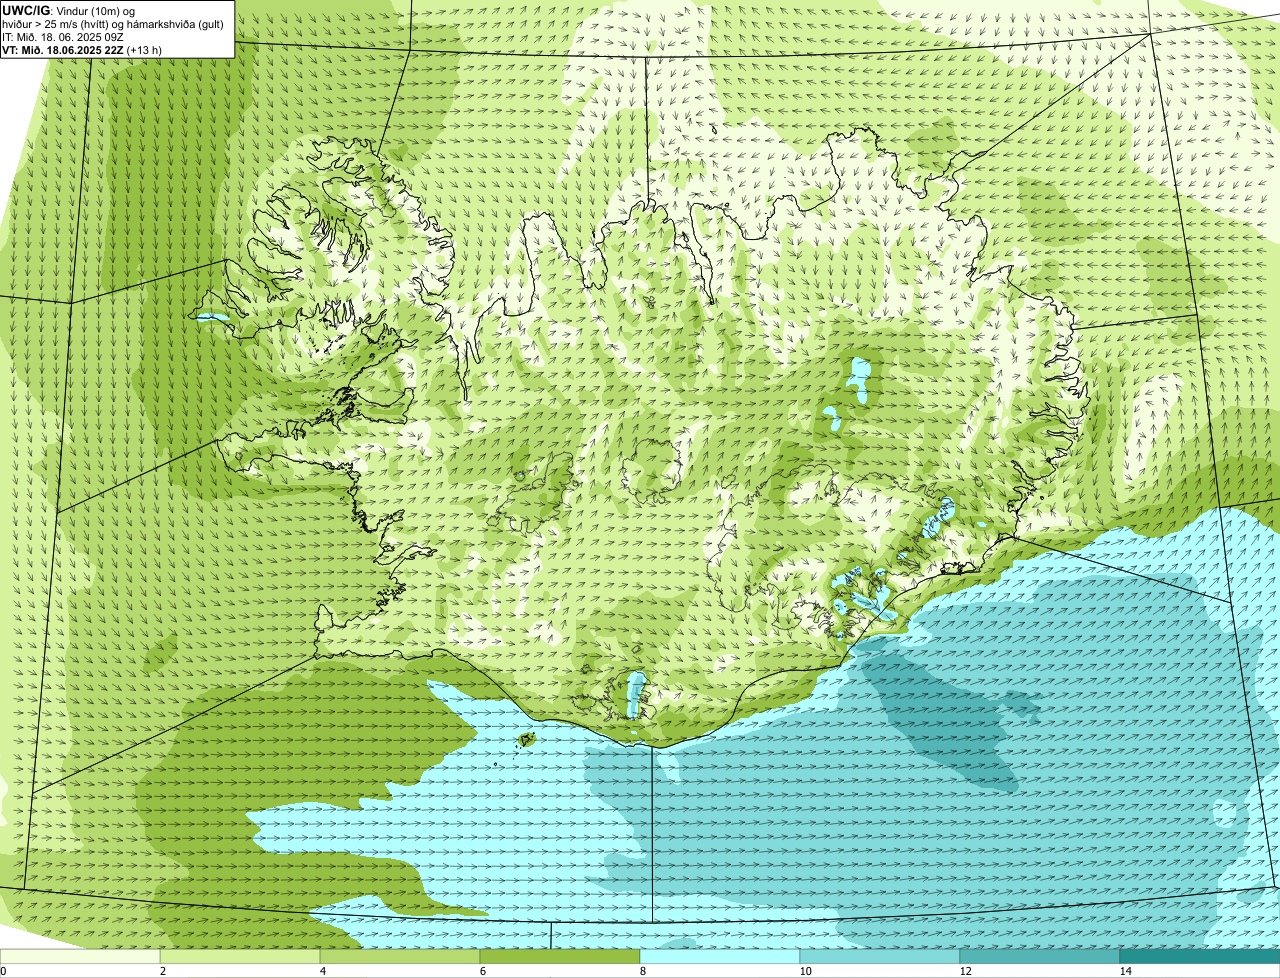Viewport: 1280px width, 978px height.
Task: Click the 12–14 m/s teal legend swatch
Action: coord(1040,957)
